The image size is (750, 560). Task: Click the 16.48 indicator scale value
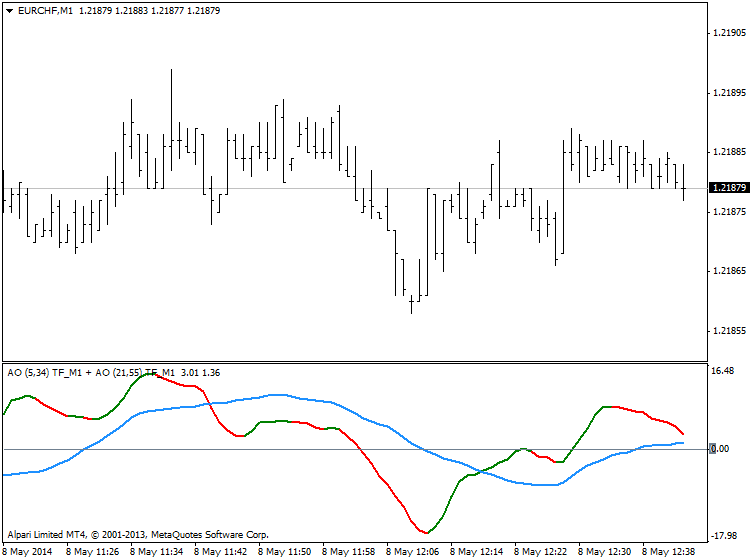click(722, 371)
